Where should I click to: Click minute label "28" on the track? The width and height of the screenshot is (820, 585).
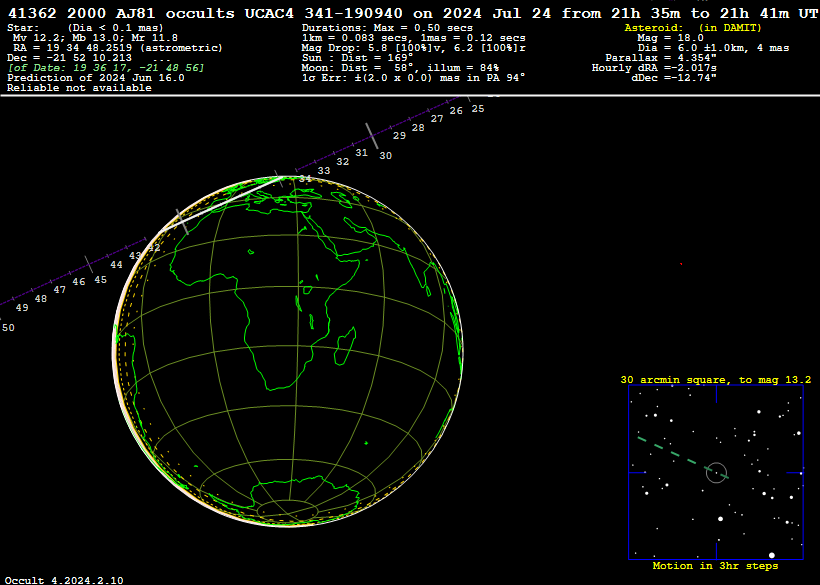[x=418, y=128]
